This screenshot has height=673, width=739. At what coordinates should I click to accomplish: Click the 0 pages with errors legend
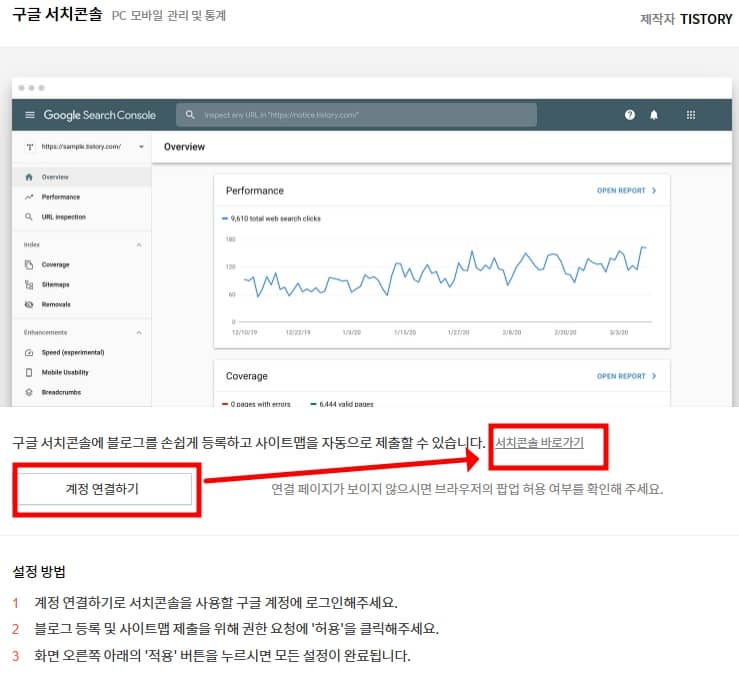pyautogui.click(x=256, y=404)
